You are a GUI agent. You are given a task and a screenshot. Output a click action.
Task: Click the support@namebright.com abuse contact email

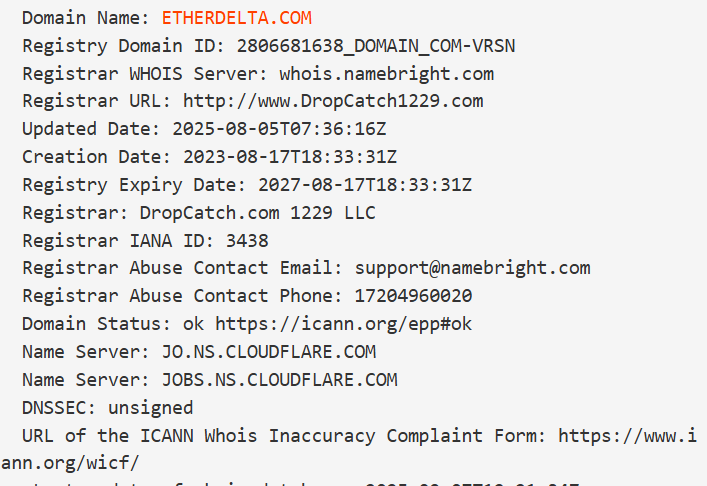click(x=472, y=268)
